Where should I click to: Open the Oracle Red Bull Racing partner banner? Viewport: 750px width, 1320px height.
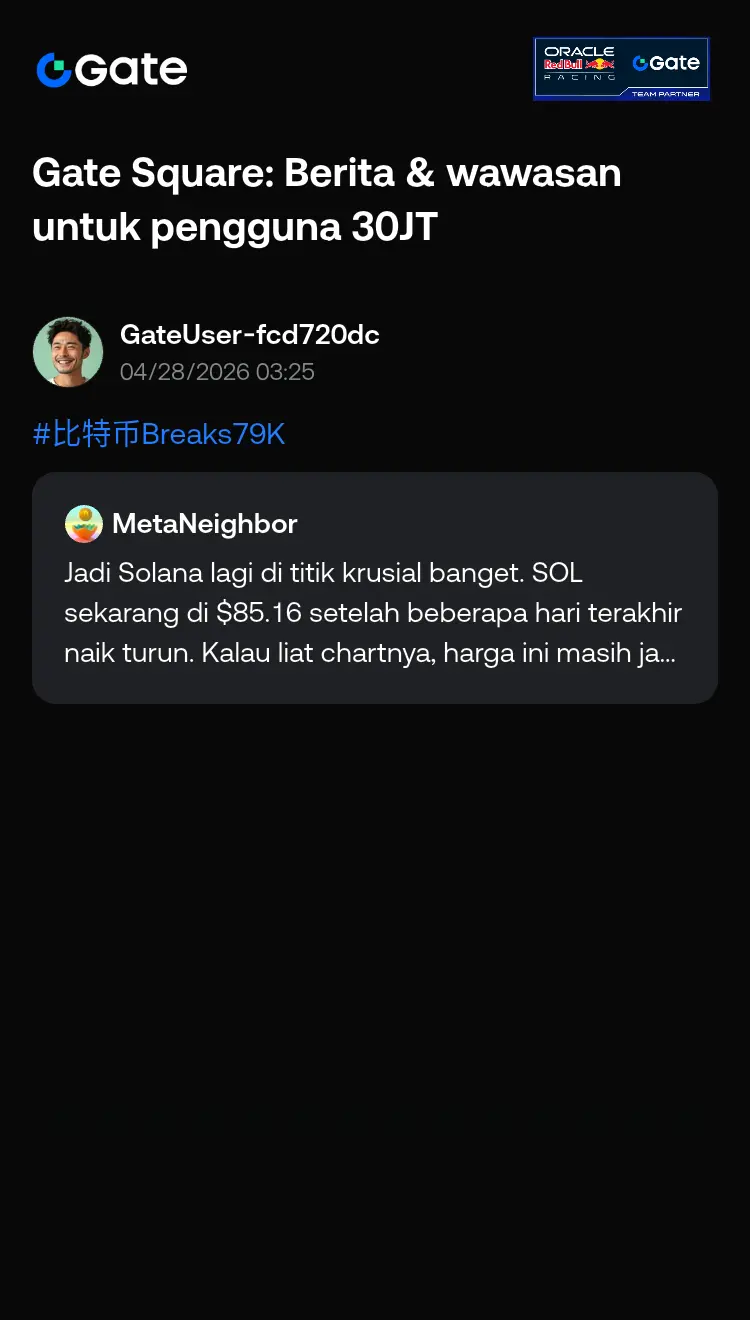[x=622, y=69]
